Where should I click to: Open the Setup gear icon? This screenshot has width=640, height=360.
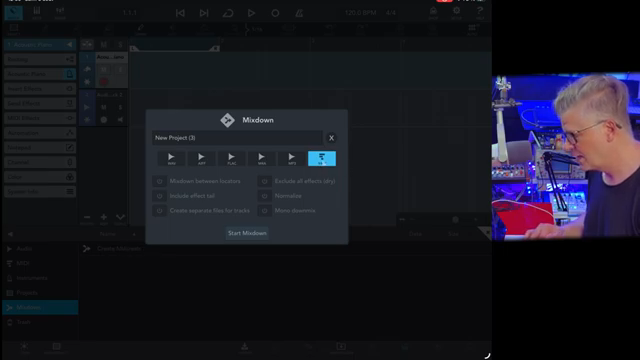coord(456,13)
